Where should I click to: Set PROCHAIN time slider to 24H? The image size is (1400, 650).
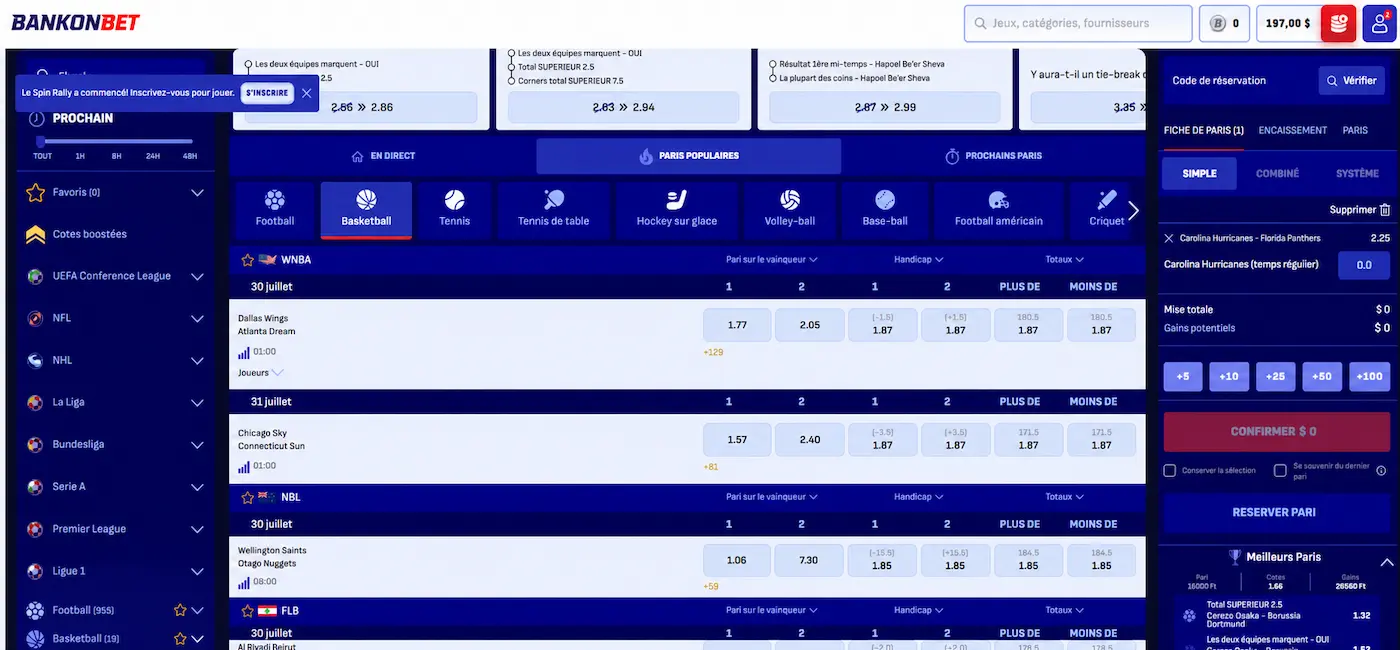153,156
